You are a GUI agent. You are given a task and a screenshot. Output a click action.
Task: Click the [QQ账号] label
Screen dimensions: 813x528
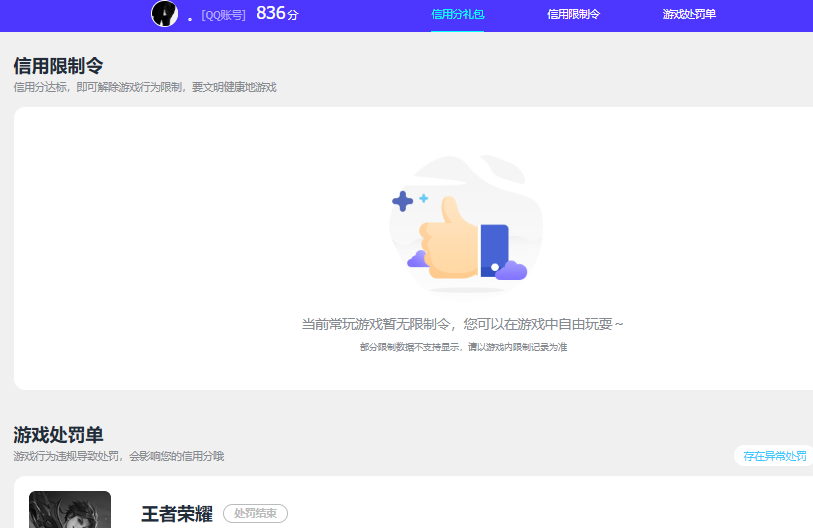(x=223, y=16)
